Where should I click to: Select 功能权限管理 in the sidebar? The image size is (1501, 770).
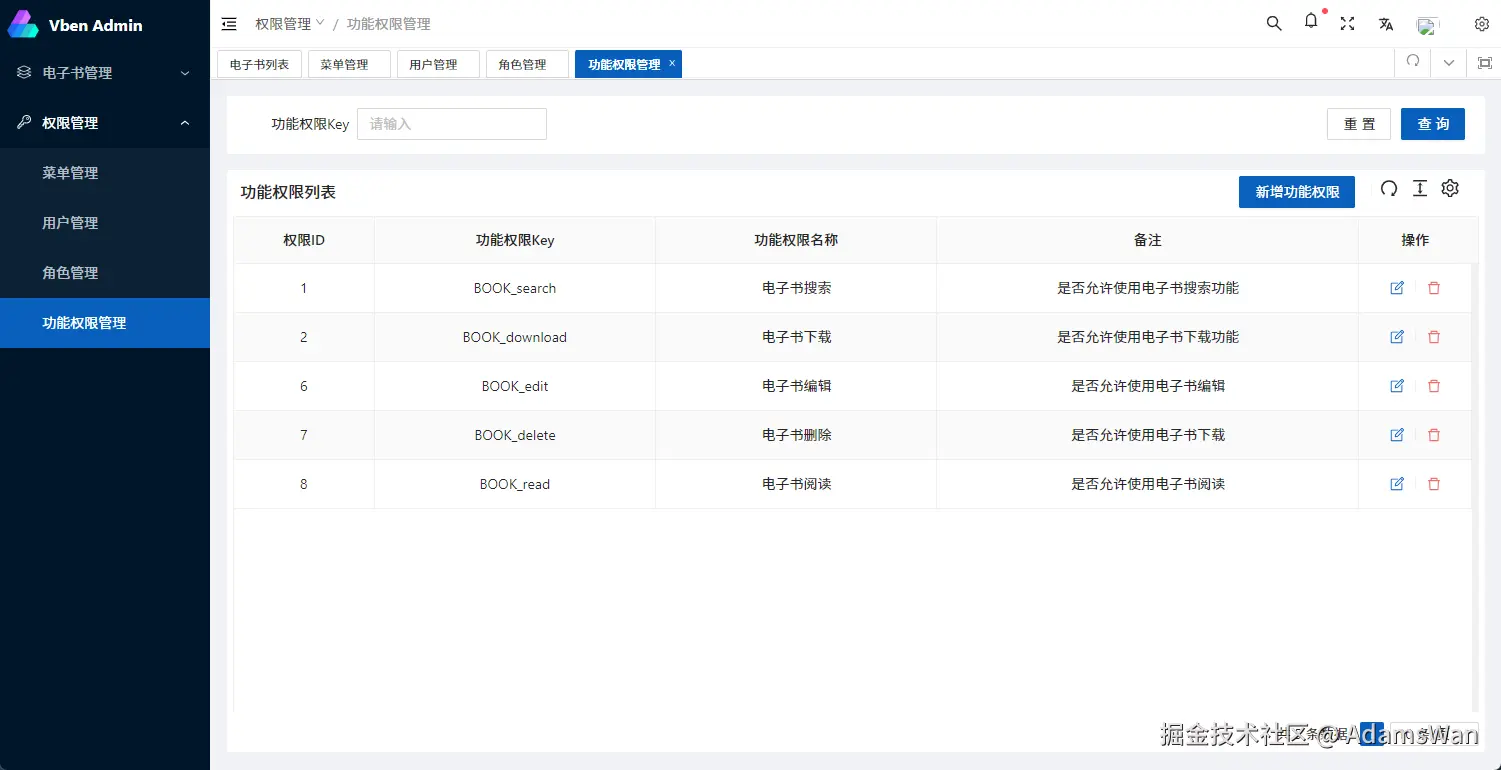click(x=105, y=323)
